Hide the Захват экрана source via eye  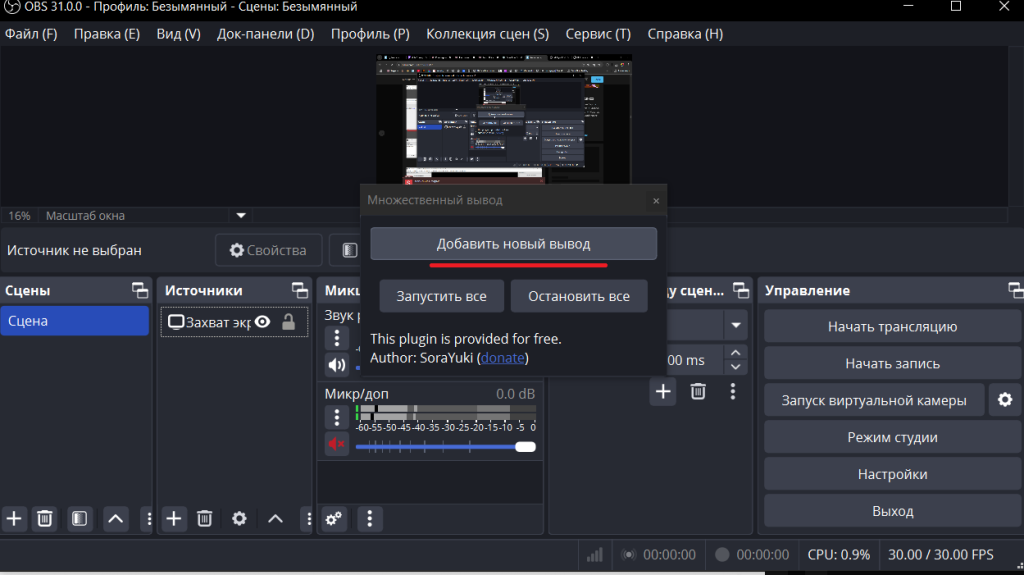click(x=263, y=322)
